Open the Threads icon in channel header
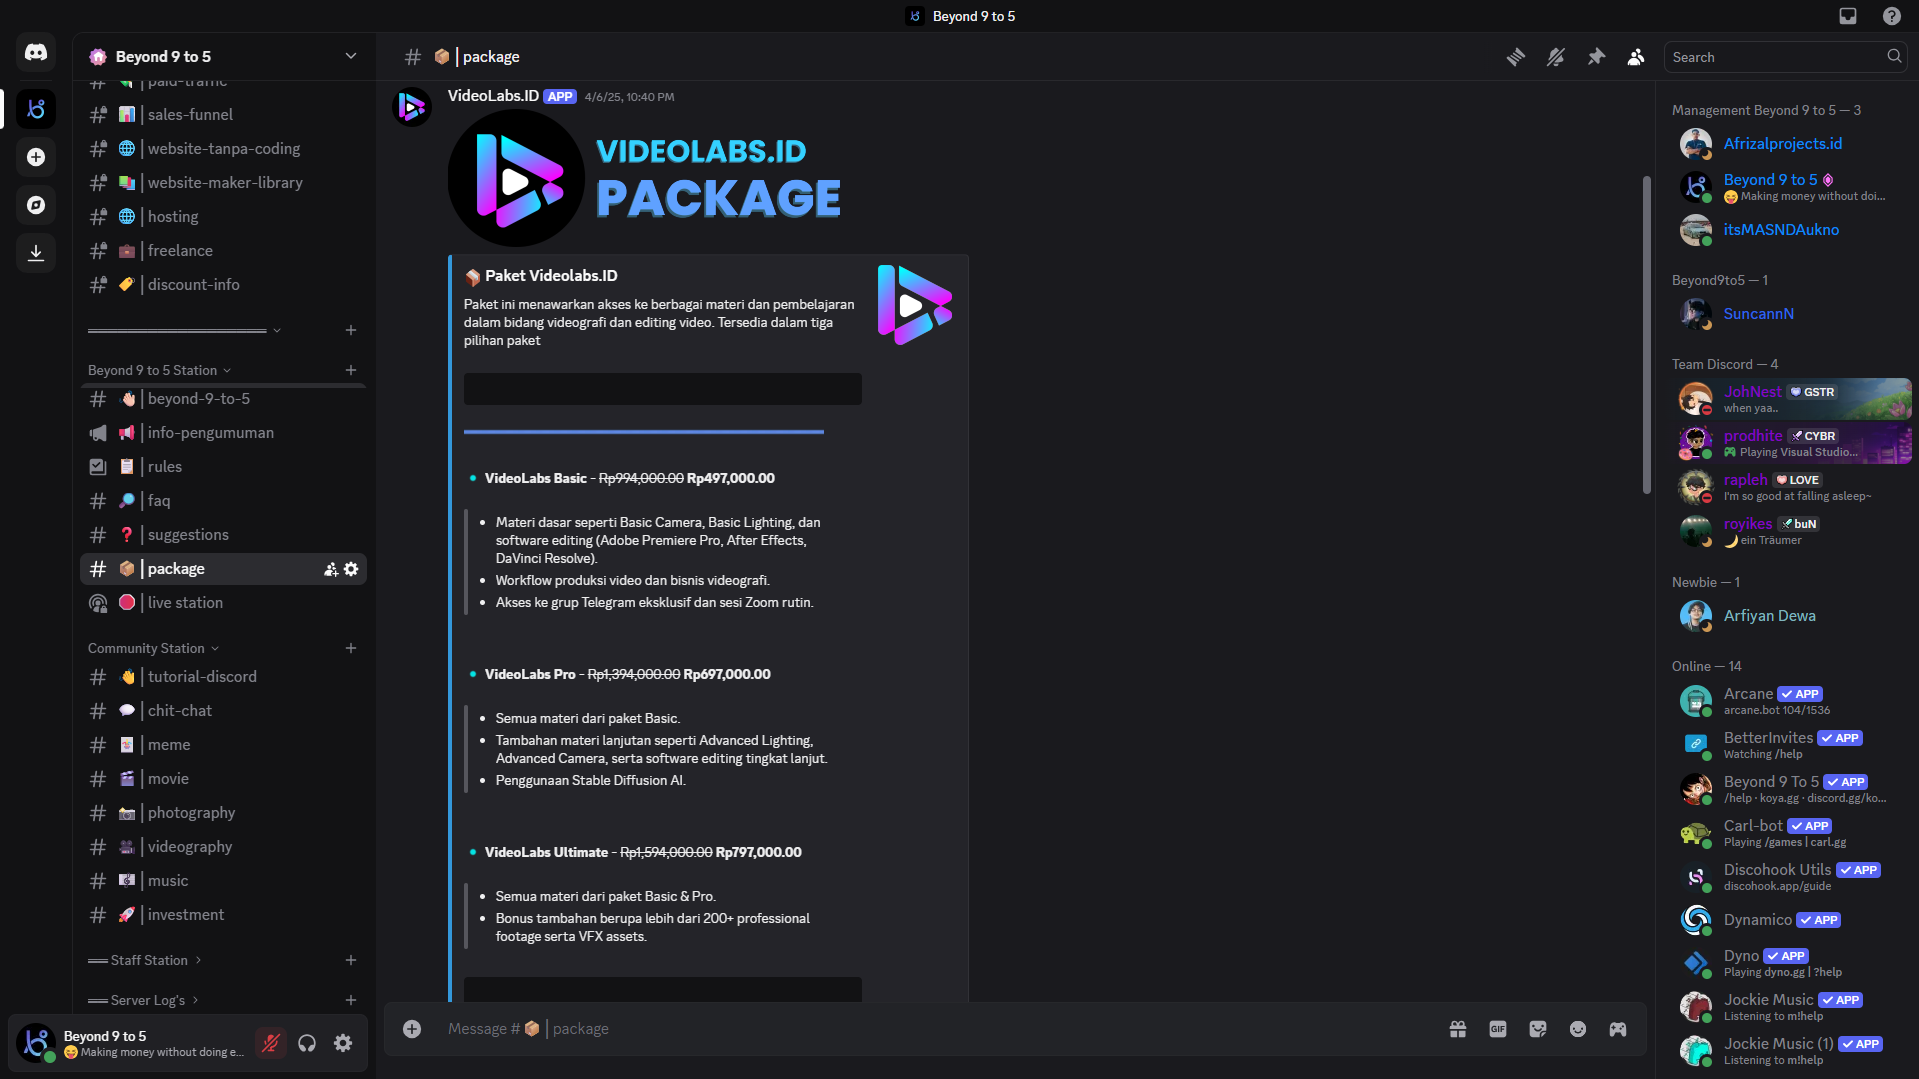 click(1516, 57)
